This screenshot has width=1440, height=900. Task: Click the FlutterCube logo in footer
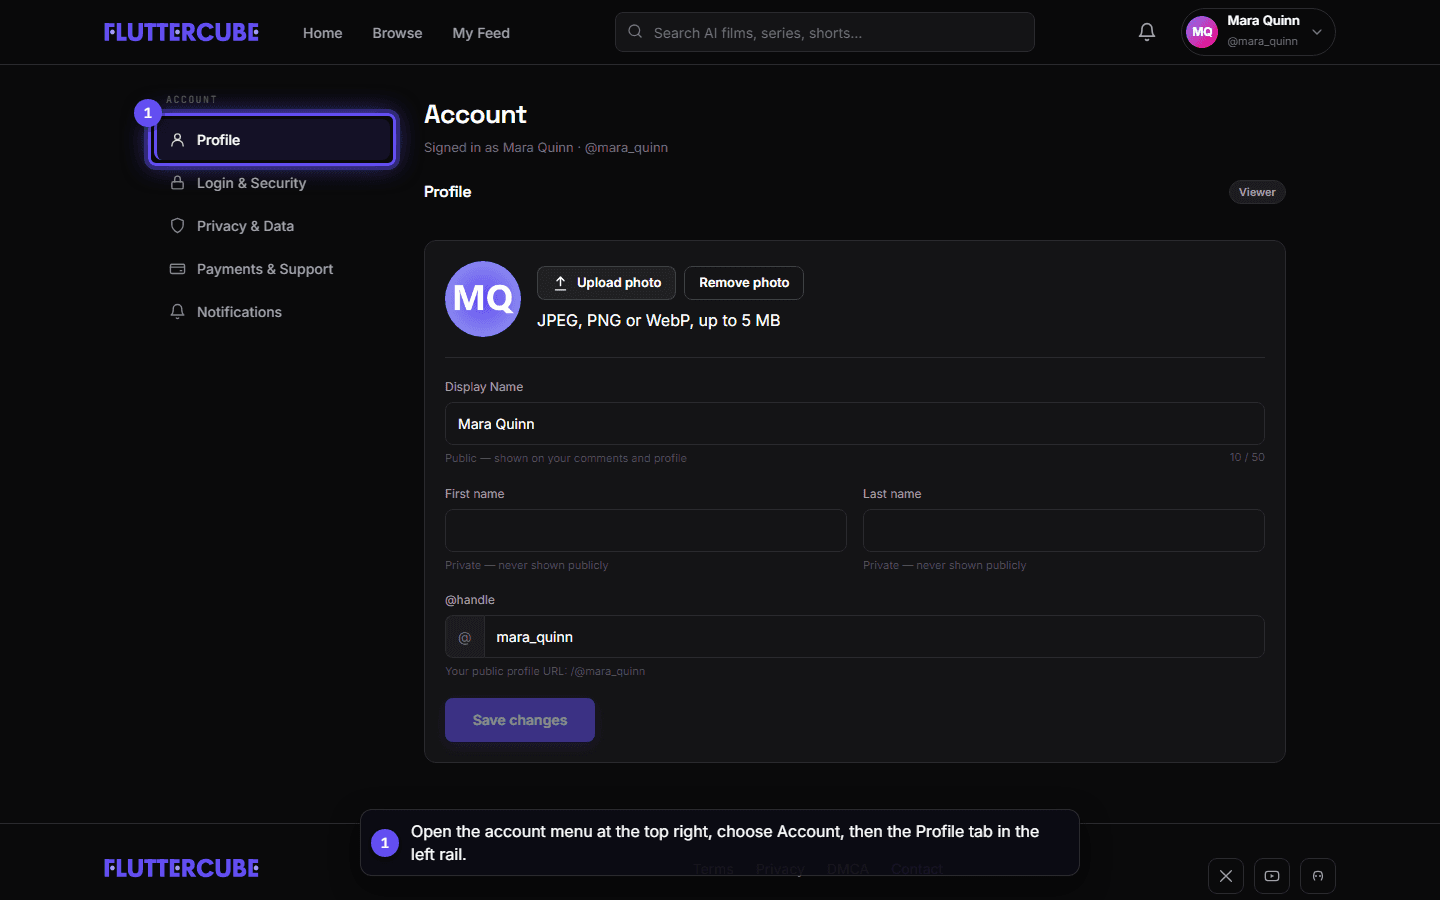point(181,868)
